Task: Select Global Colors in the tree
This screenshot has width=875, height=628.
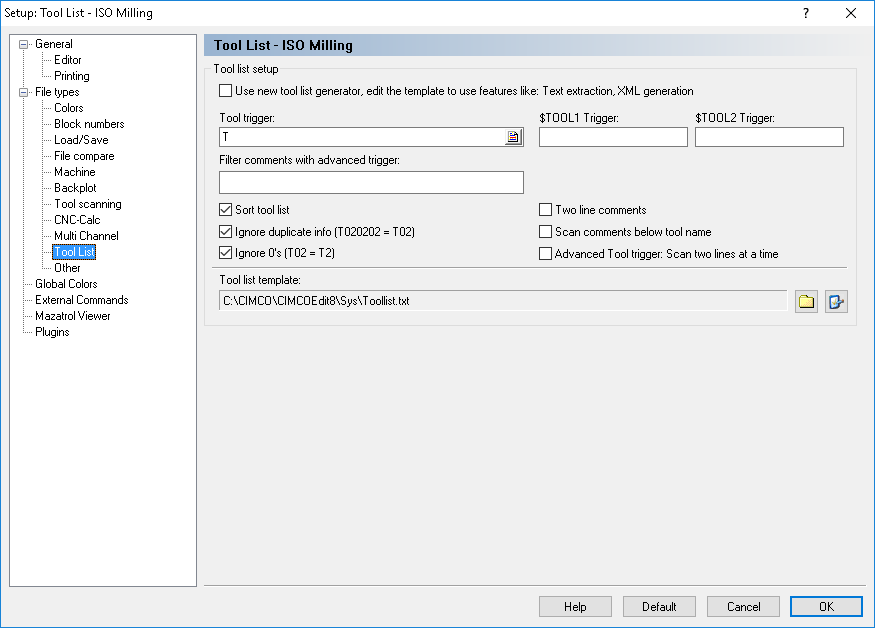Action: (x=66, y=284)
